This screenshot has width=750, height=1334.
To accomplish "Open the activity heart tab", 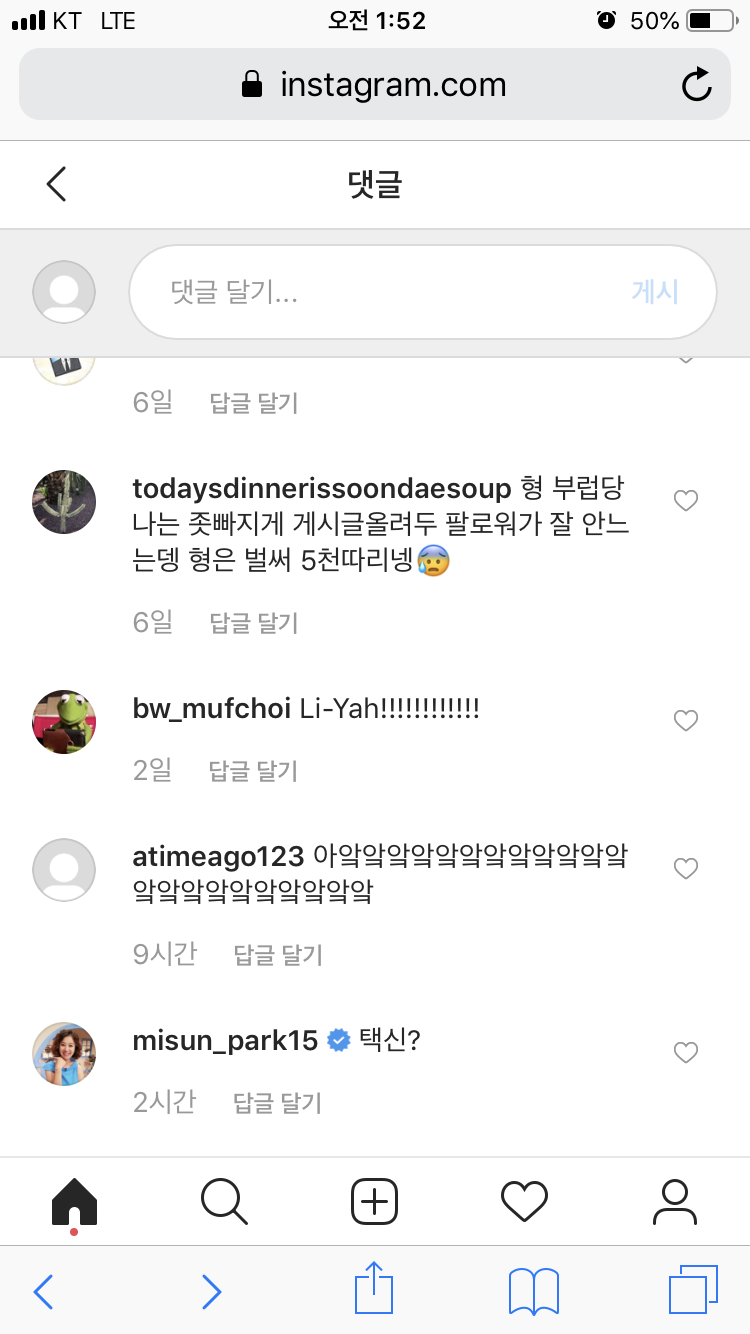I will tap(524, 1201).
